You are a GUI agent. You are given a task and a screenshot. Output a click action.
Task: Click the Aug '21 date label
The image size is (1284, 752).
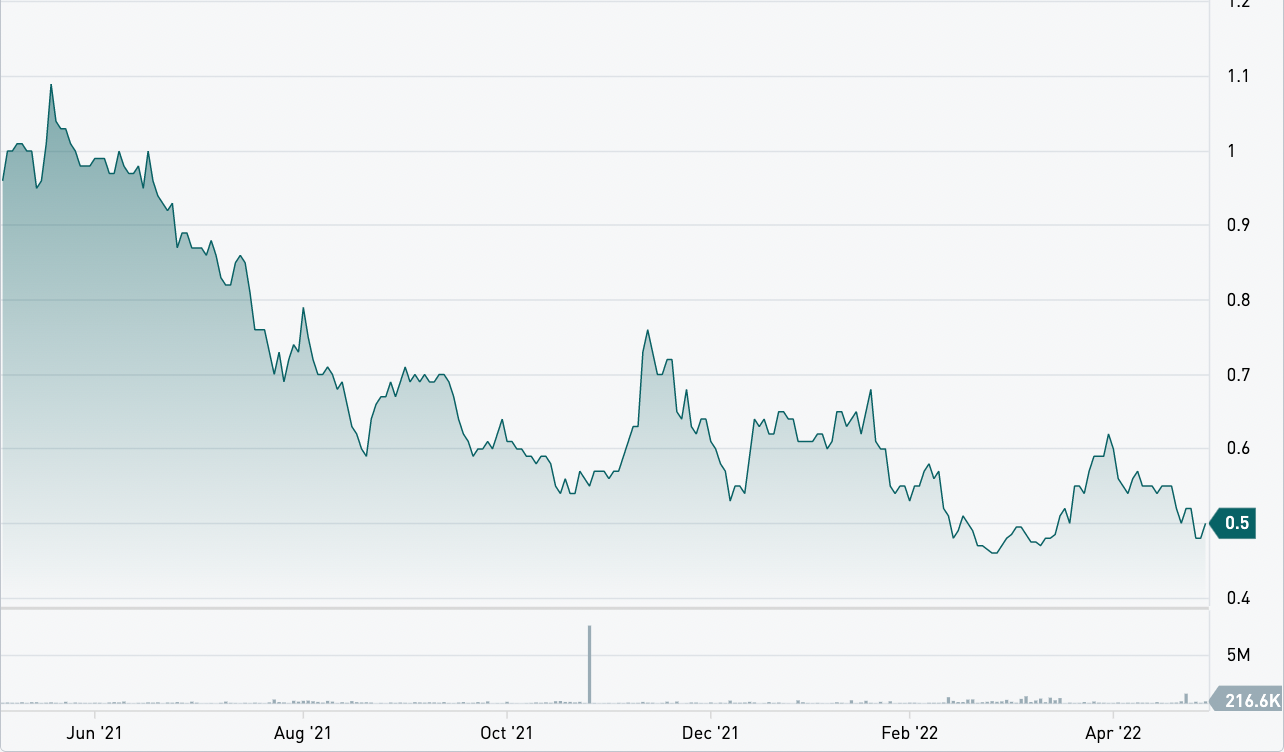pos(302,733)
